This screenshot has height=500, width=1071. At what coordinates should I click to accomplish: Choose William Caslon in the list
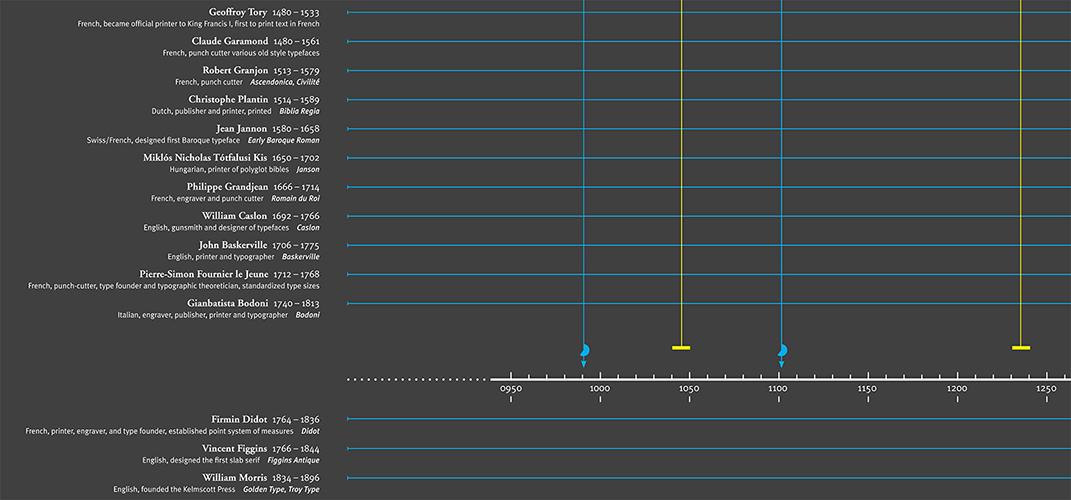coord(234,215)
